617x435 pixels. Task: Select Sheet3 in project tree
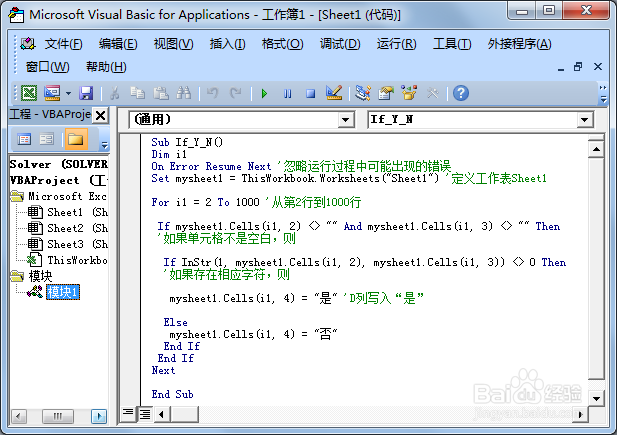68,244
